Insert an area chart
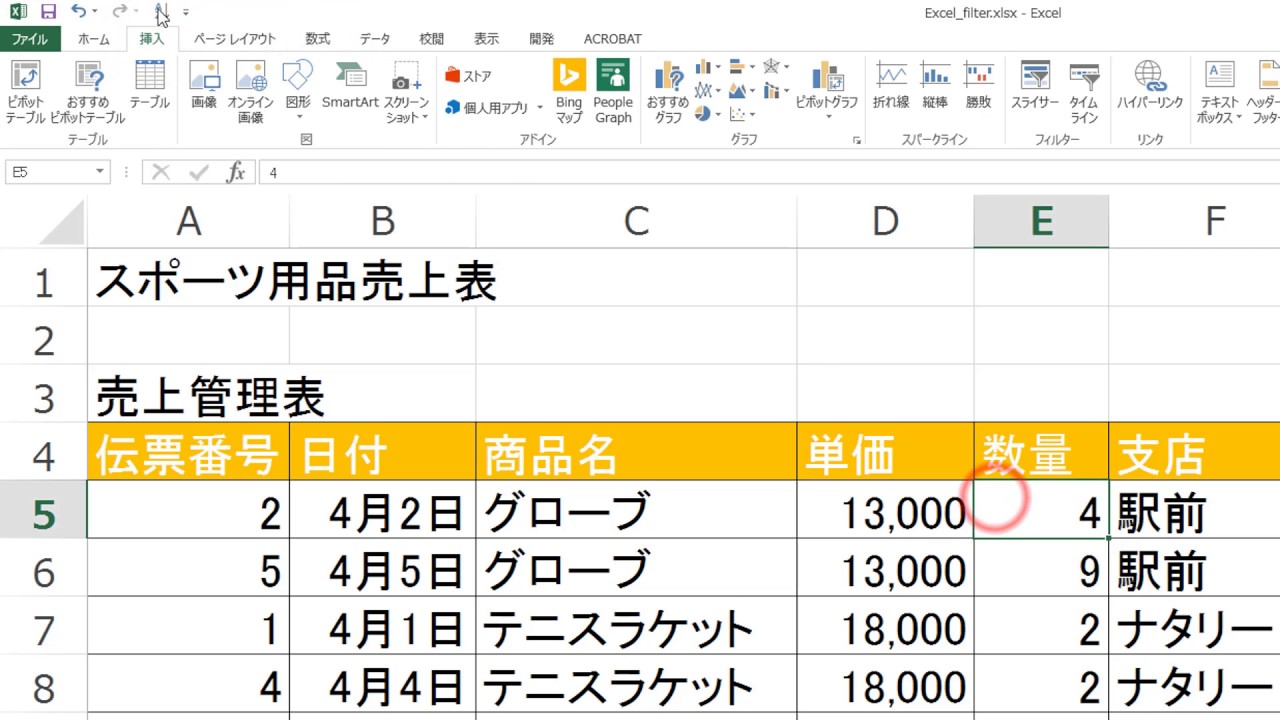This screenshot has width=1280, height=720. click(x=742, y=90)
